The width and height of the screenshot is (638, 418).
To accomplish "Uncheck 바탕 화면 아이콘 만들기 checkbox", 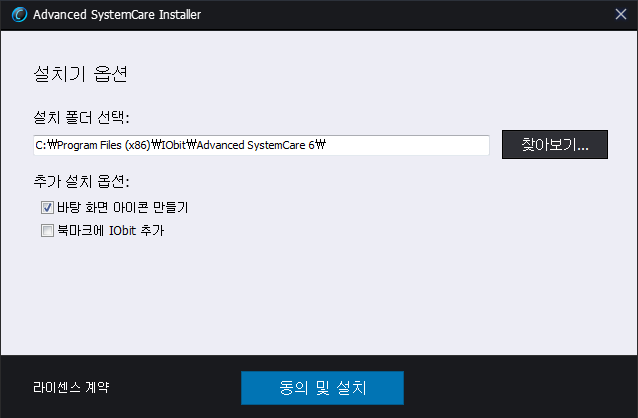I will pyautogui.click(x=47, y=208).
